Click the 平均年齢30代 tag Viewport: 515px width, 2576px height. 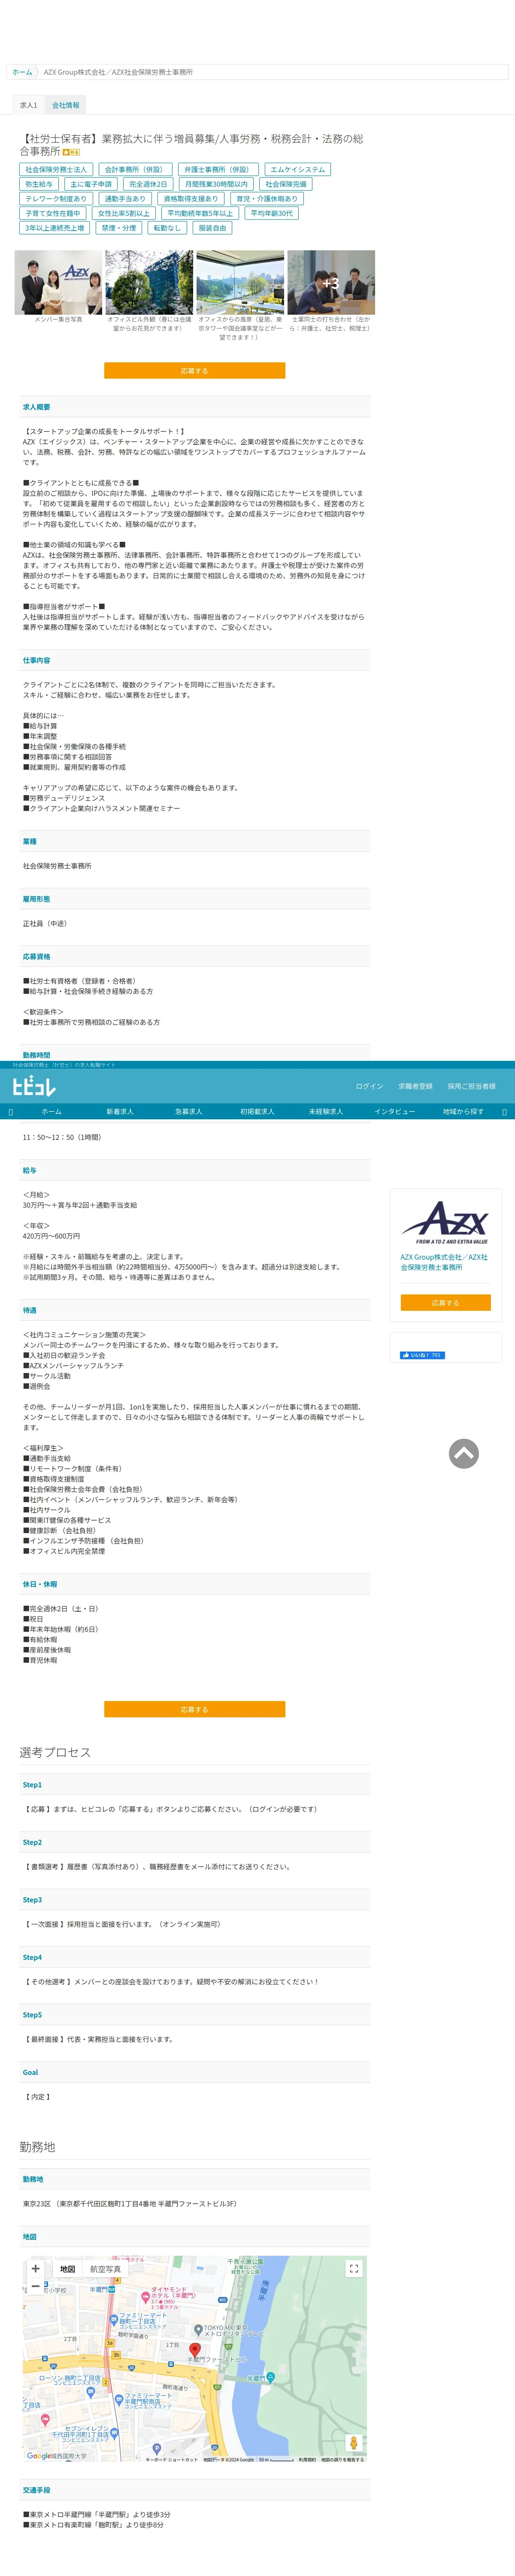coord(272,213)
